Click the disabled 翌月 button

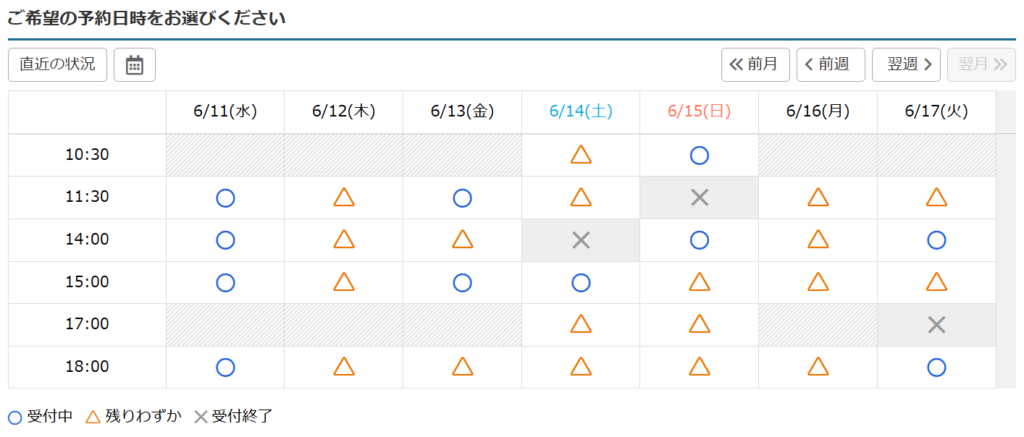tap(982, 65)
